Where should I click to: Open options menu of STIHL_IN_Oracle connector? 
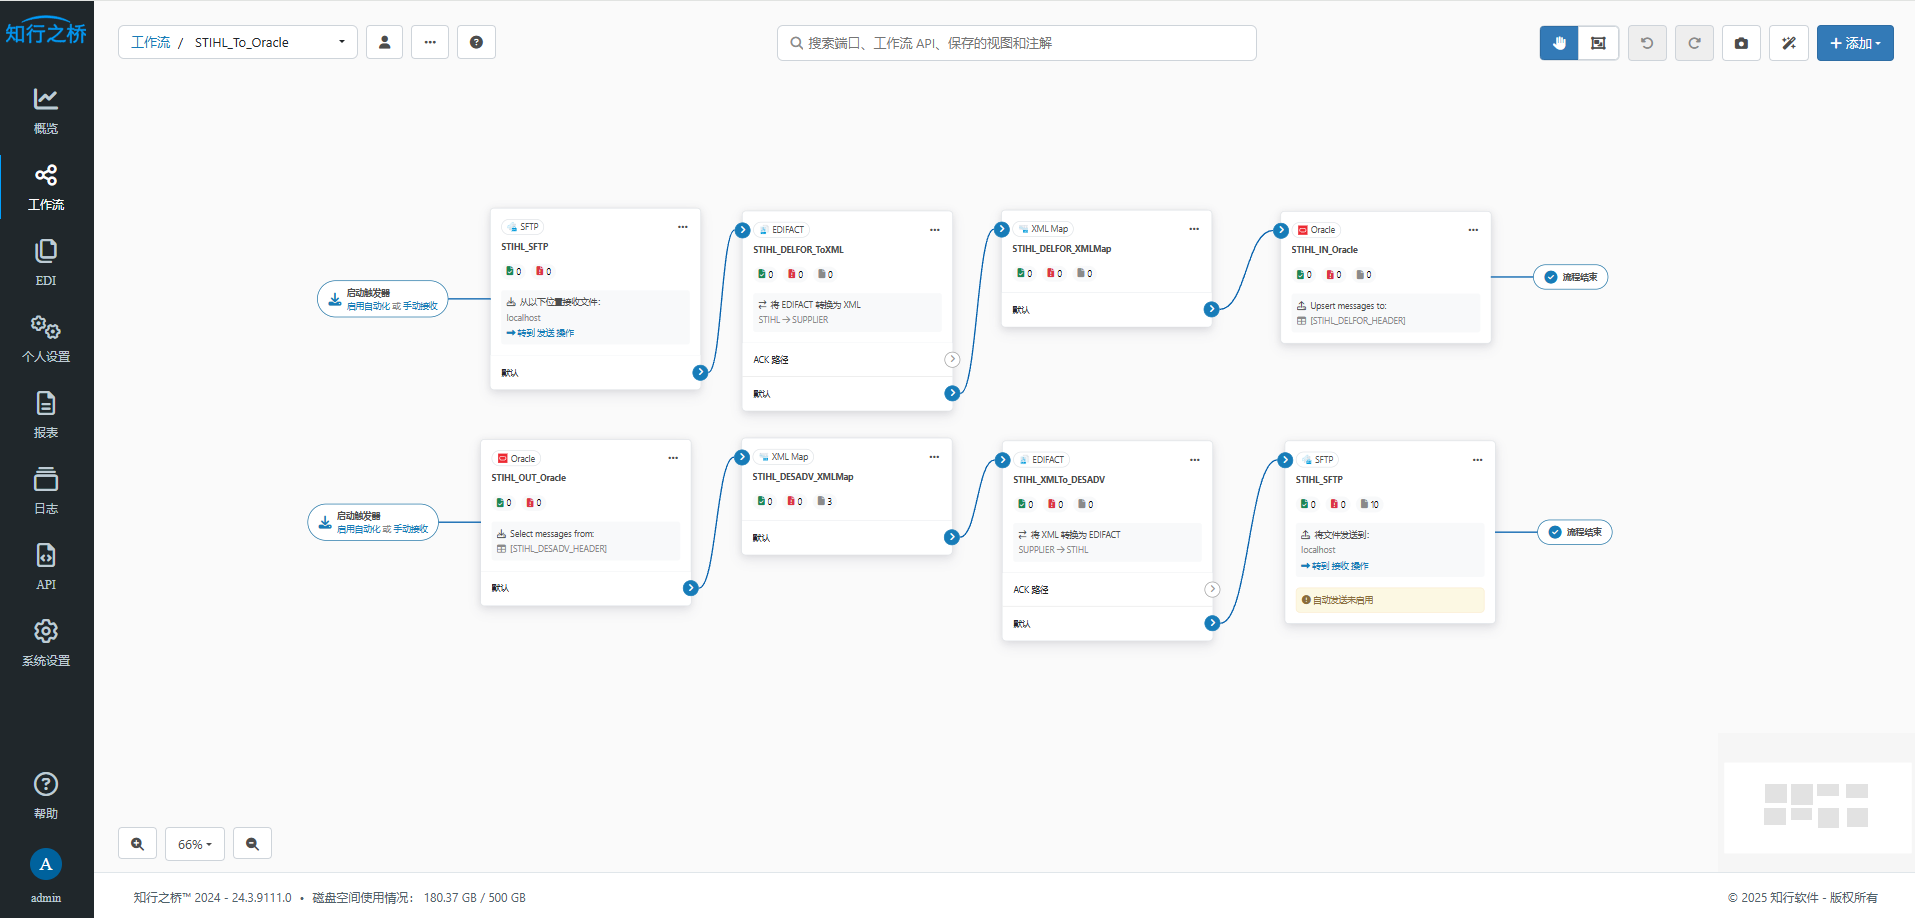click(x=1473, y=230)
